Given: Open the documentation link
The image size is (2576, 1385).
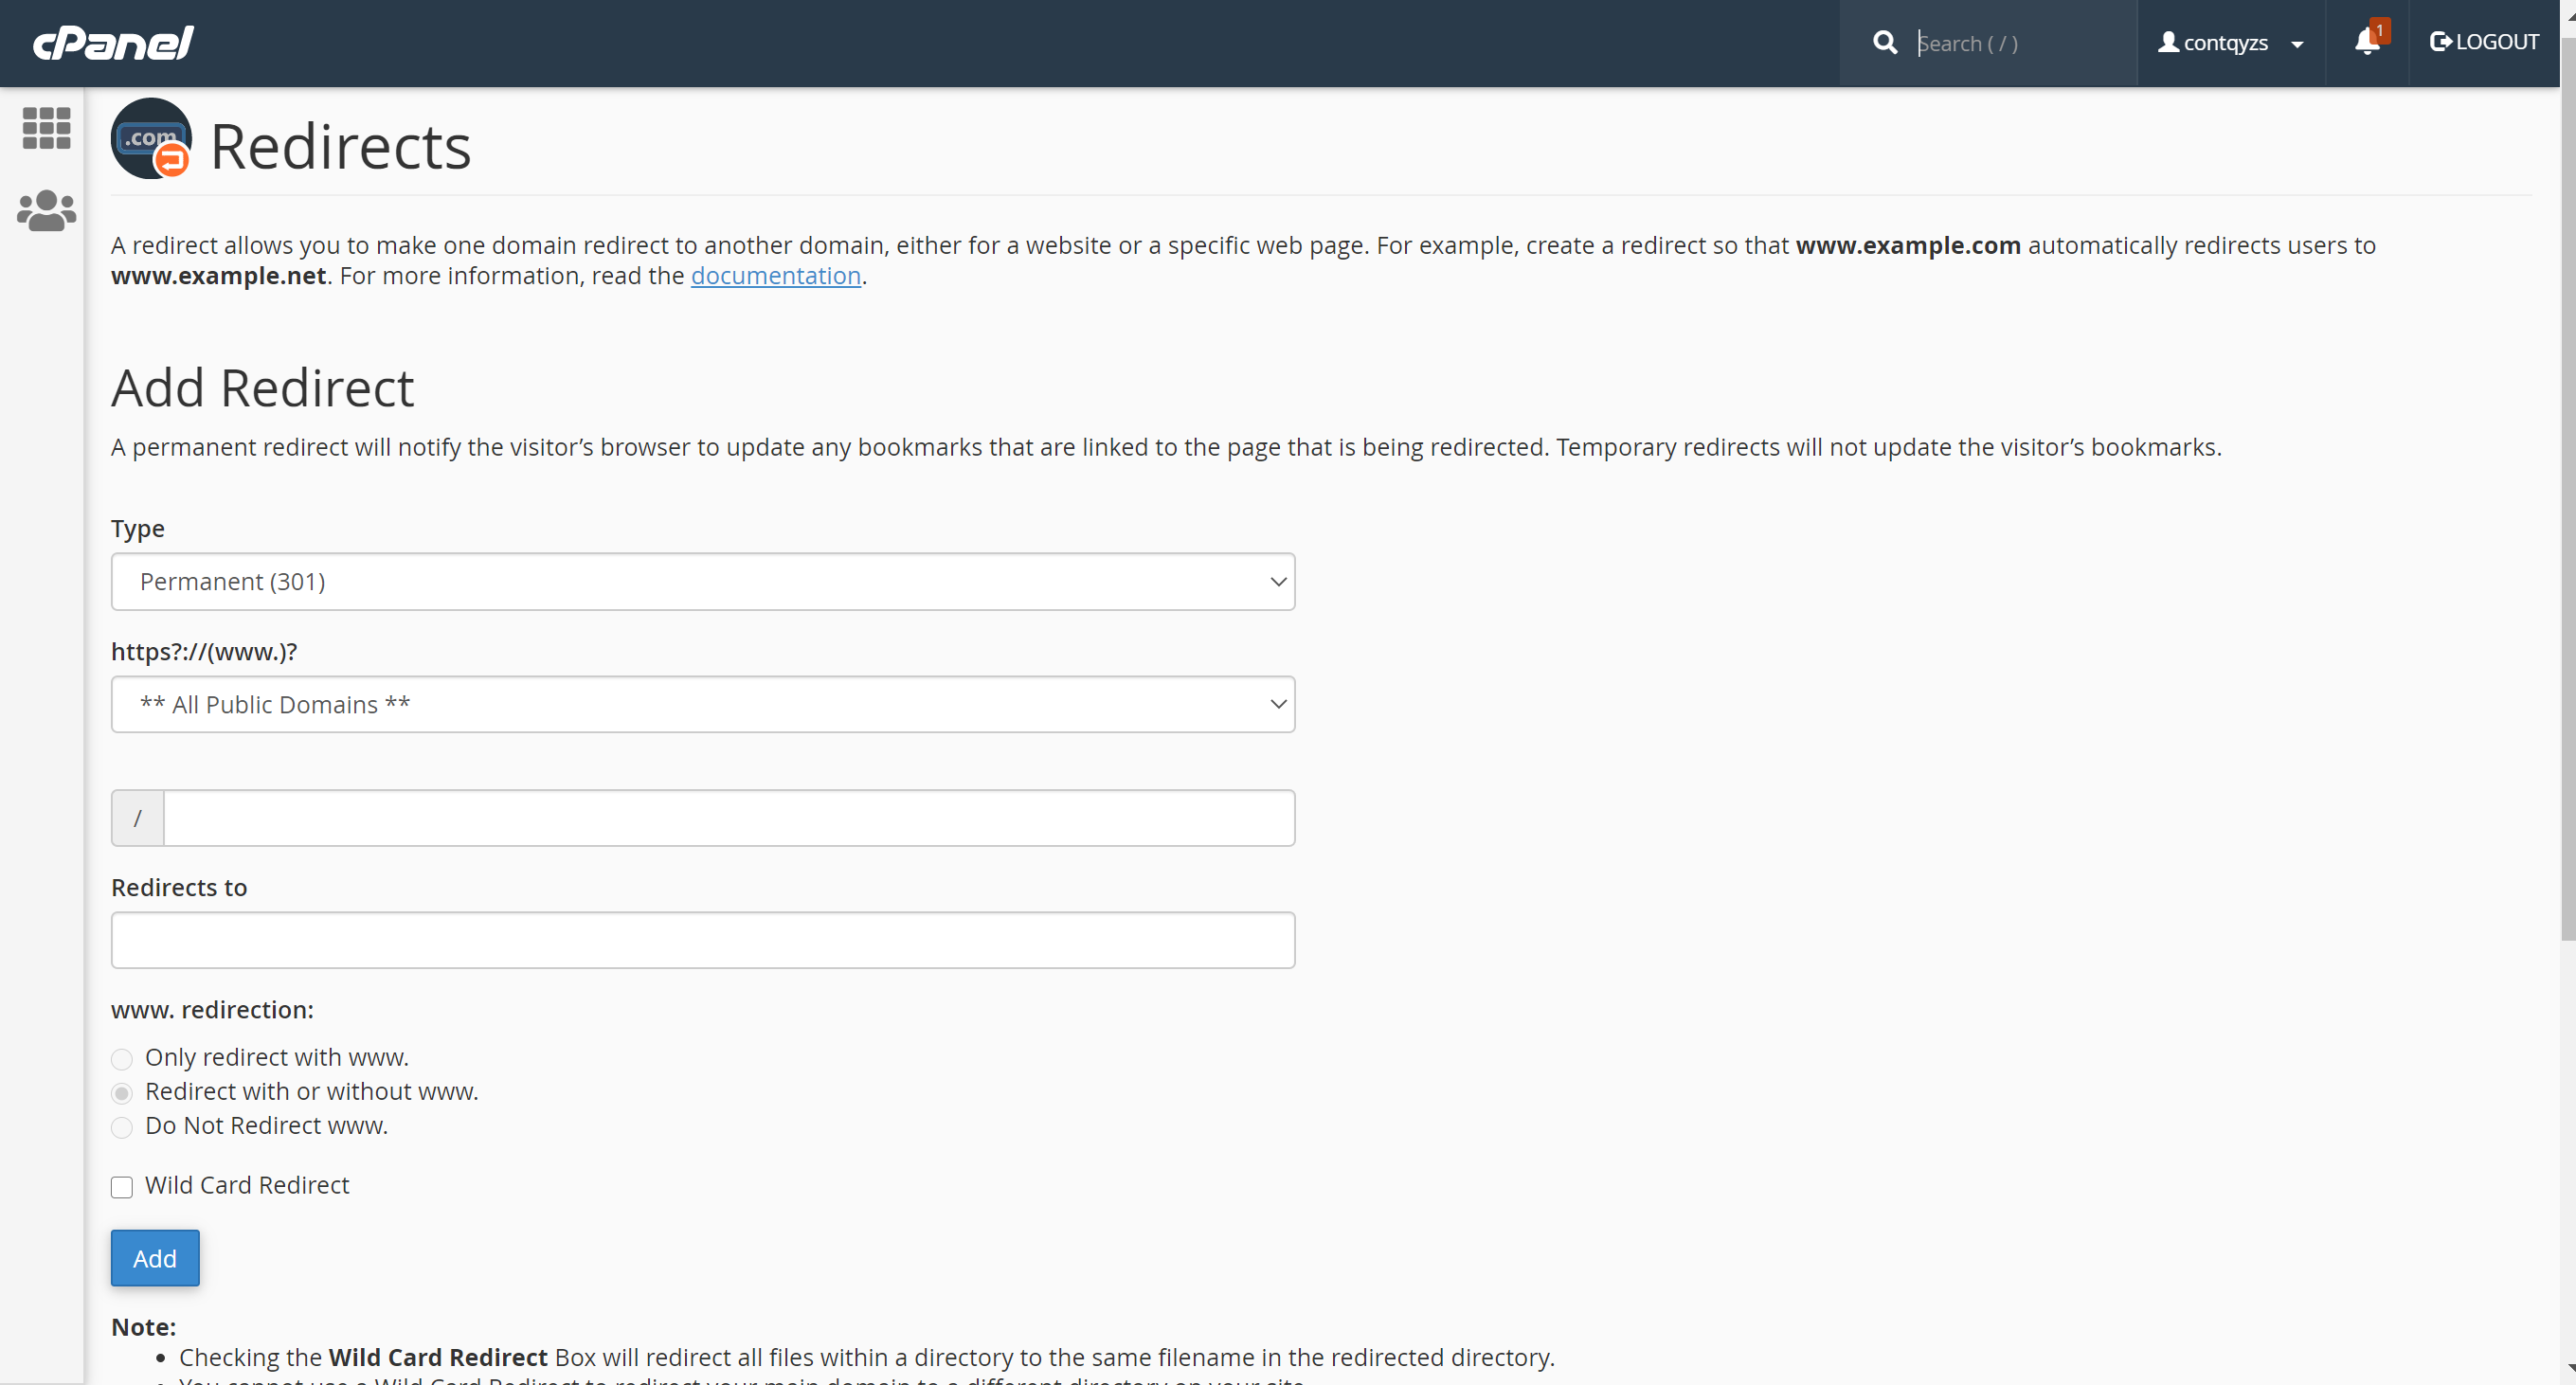Looking at the screenshot, I should tap(775, 276).
